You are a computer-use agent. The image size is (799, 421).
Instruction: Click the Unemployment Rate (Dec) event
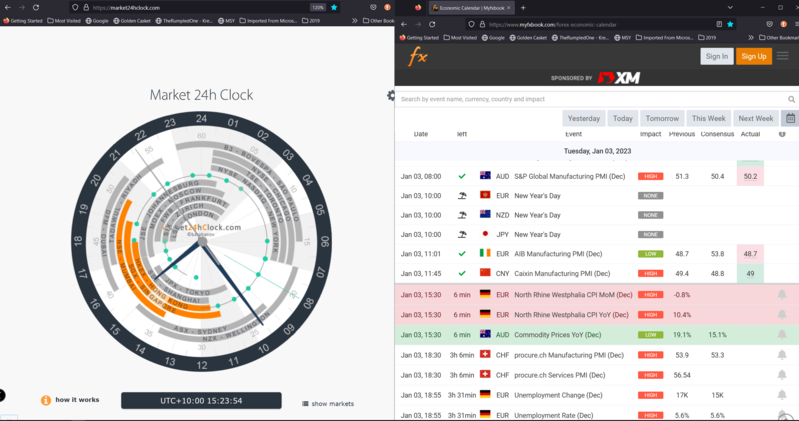pyautogui.click(x=553, y=415)
